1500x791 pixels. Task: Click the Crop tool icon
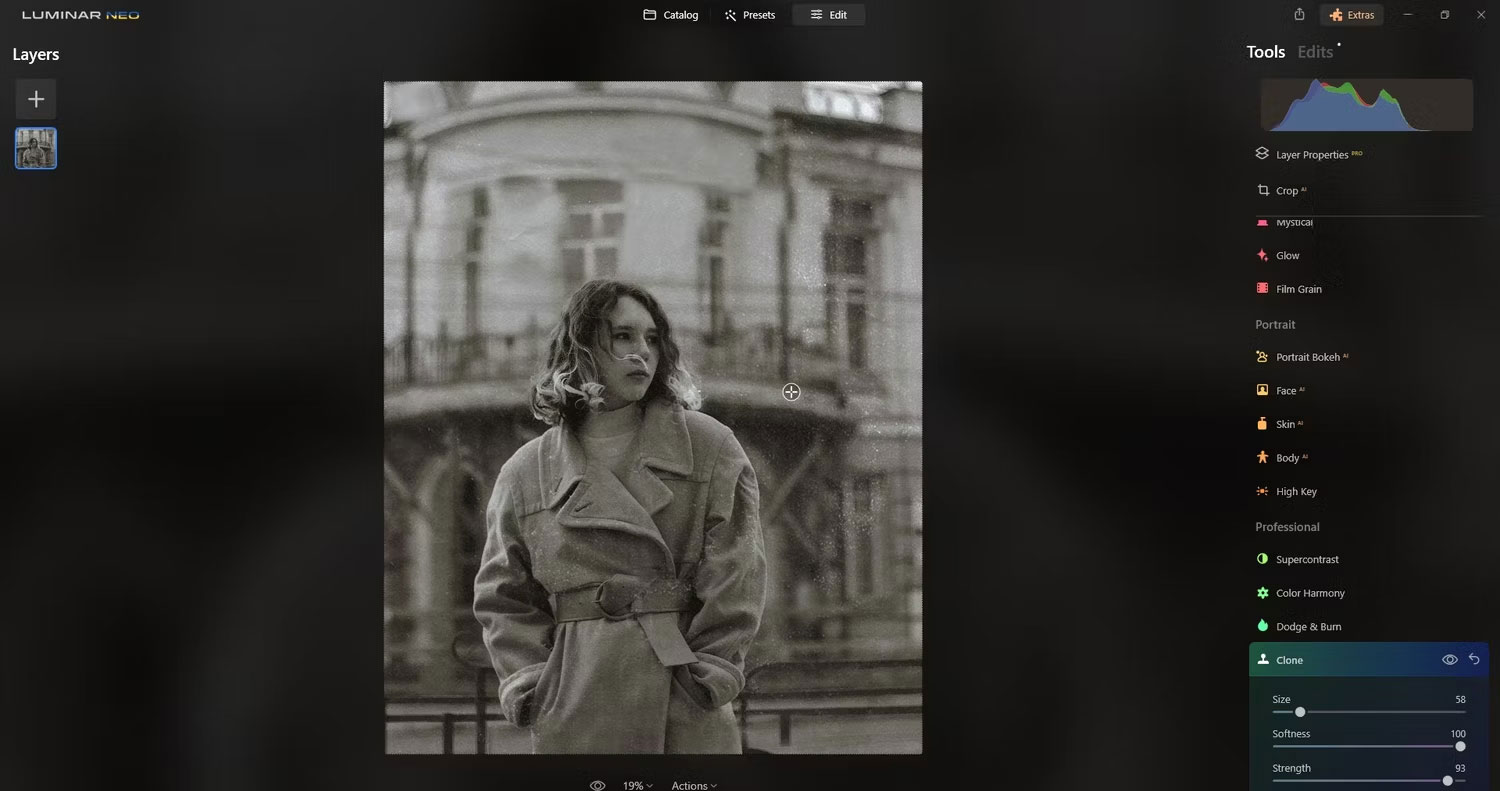1262,190
